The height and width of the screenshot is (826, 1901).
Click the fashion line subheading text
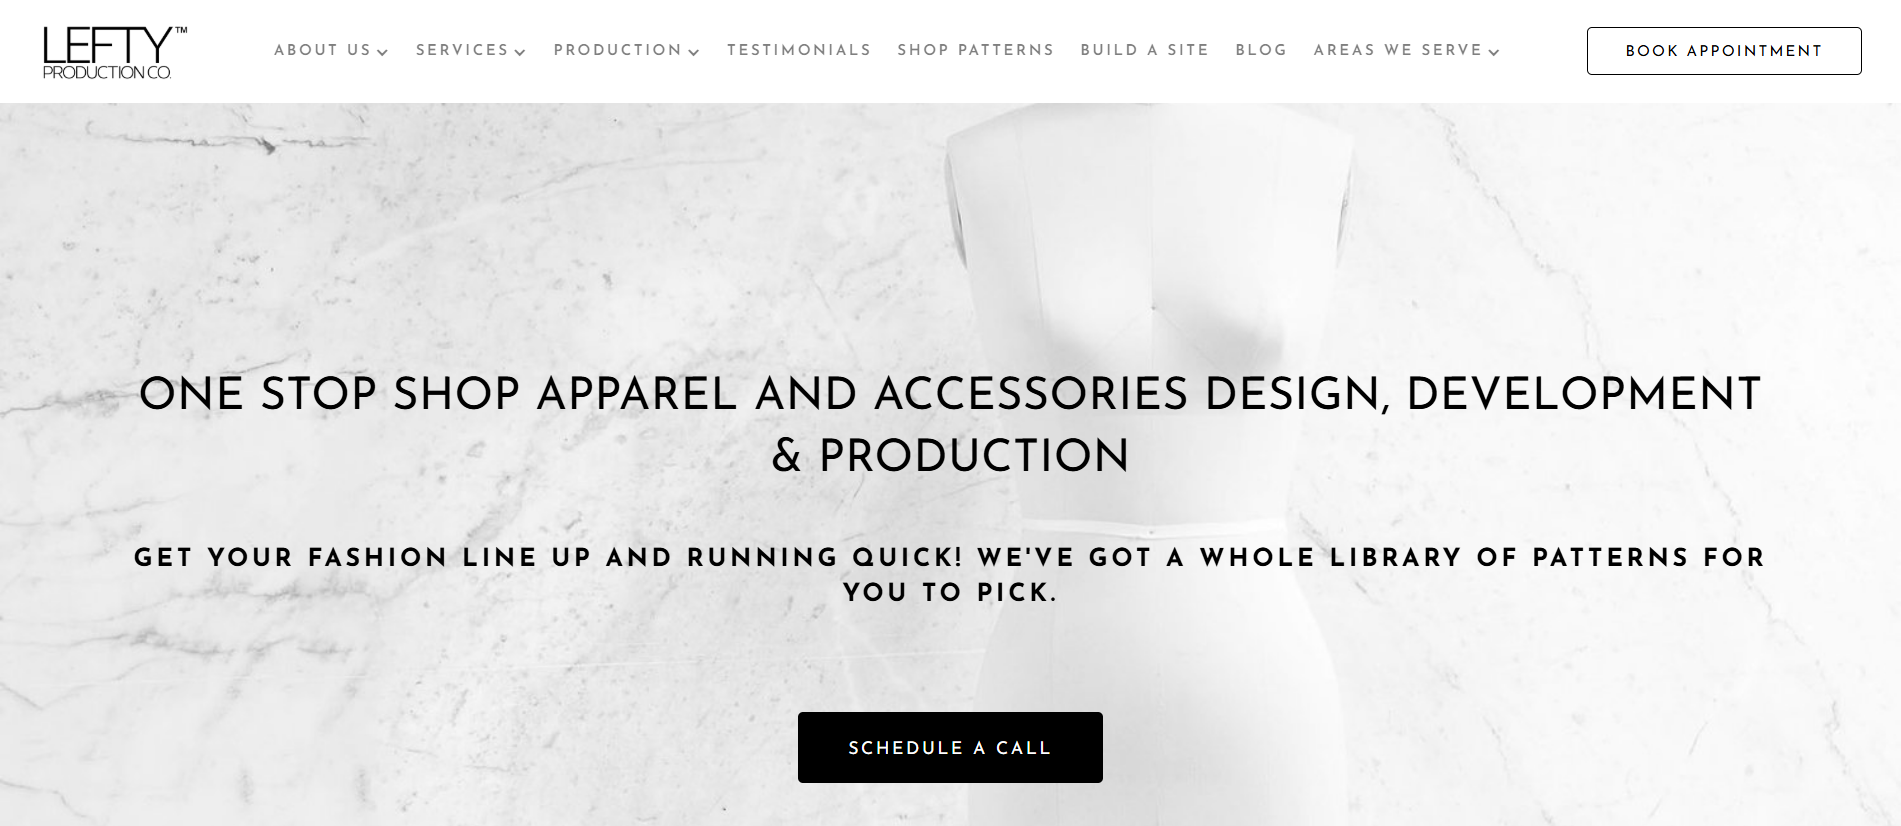(950, 575)
